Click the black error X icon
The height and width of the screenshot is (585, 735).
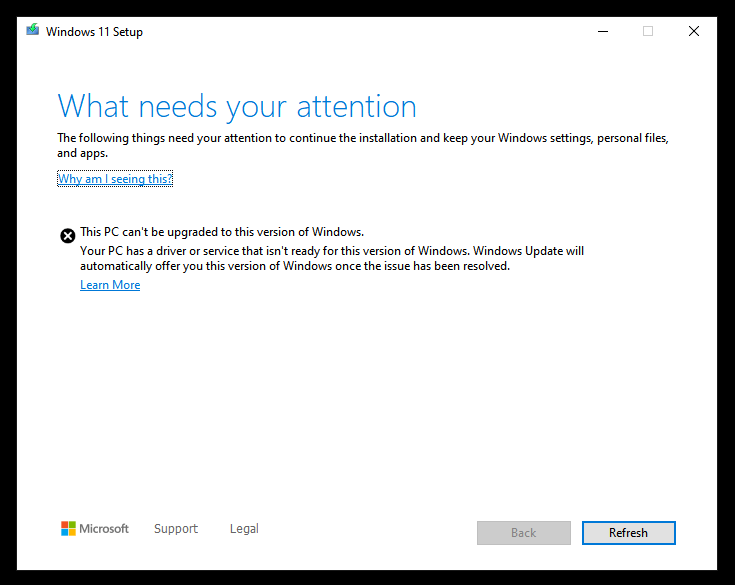click(x=68, y=235)
